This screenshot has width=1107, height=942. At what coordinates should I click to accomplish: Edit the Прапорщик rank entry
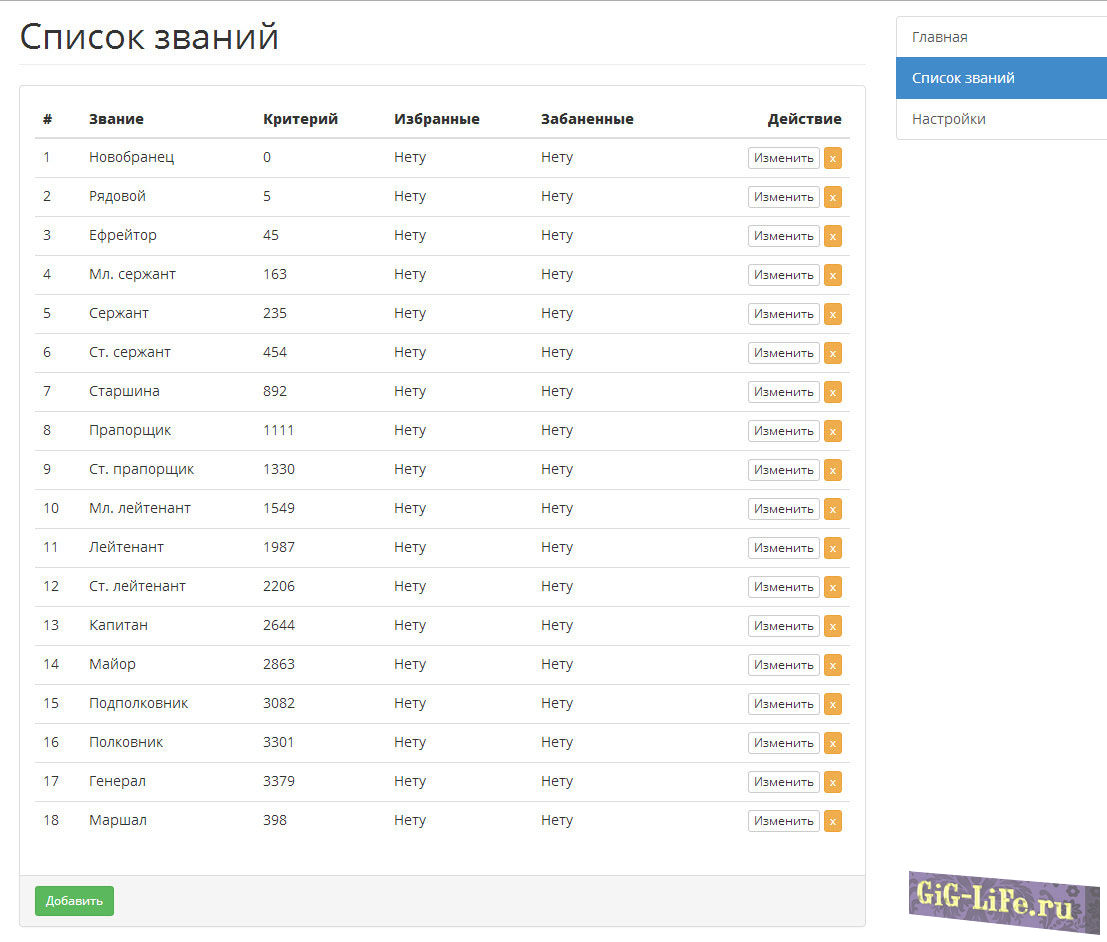coord(783,431)
